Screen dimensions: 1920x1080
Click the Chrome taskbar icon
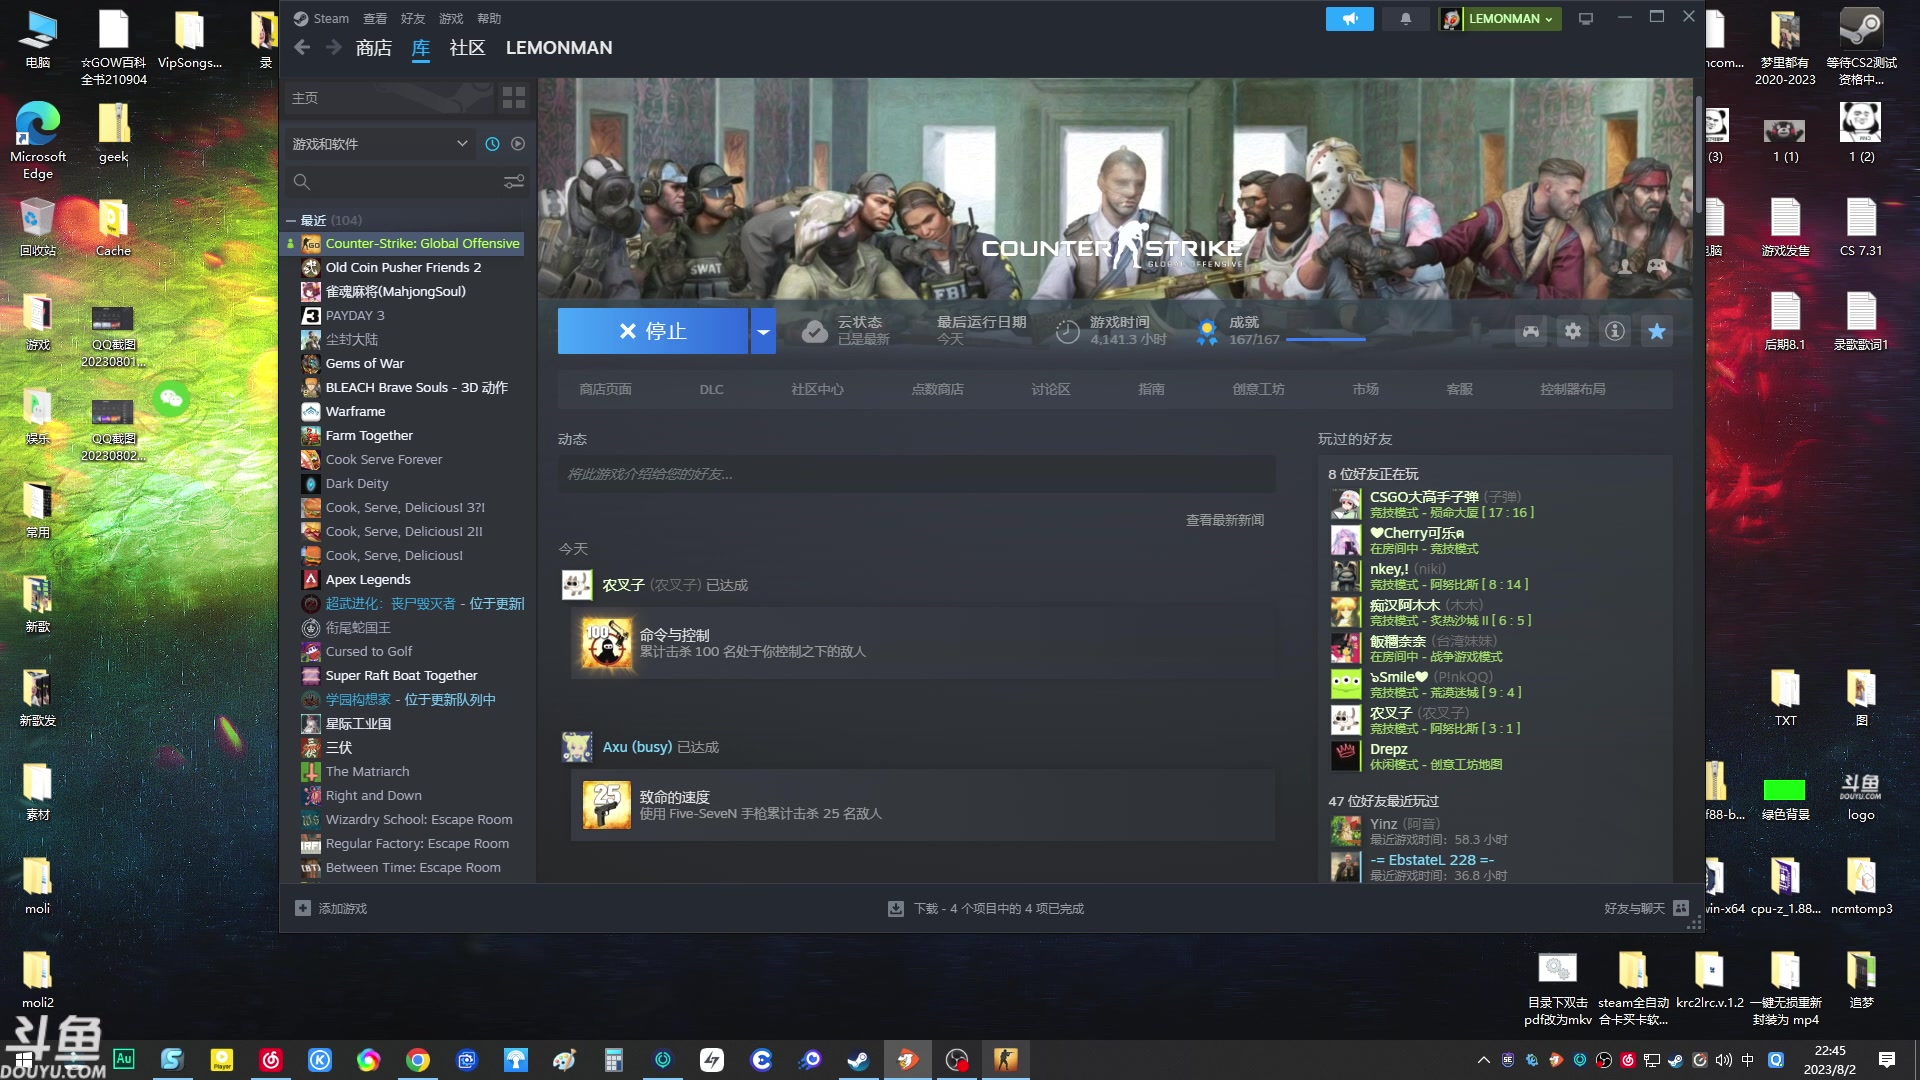point(418,1060)
